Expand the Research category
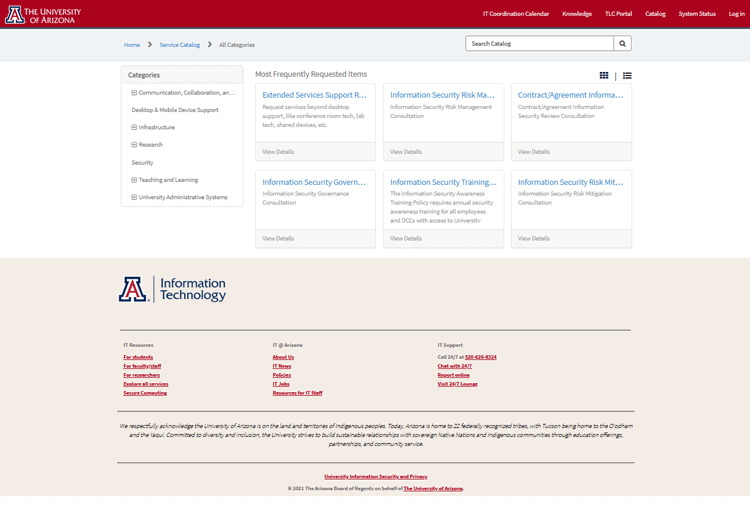Viewport: 750px width, 509px height. 134,145
